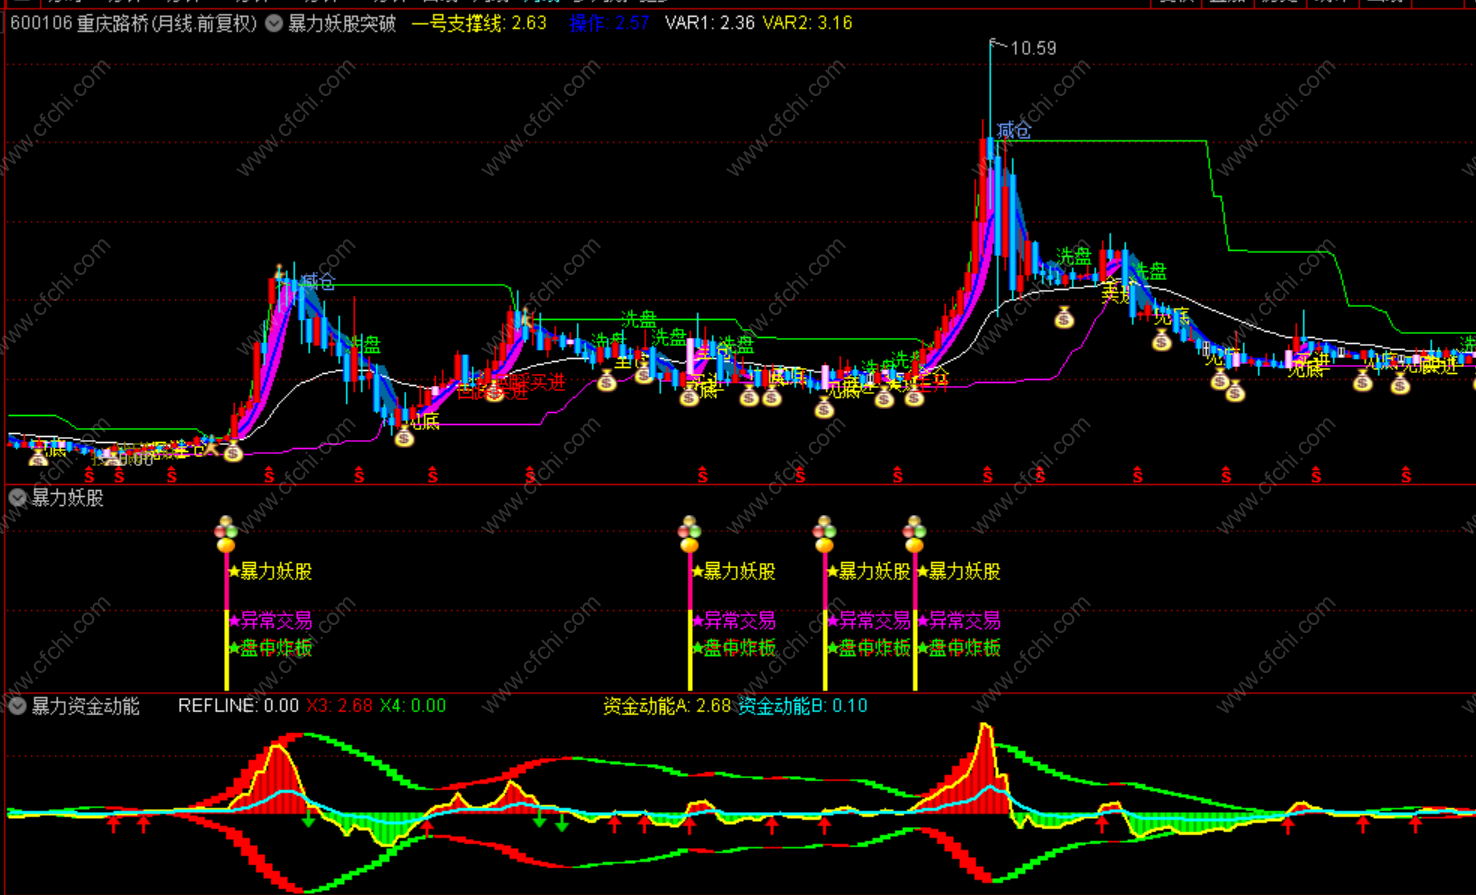1476x895 pixels.
Task: Select the X3: 2.68 readout
Action: tap(339, 706)
